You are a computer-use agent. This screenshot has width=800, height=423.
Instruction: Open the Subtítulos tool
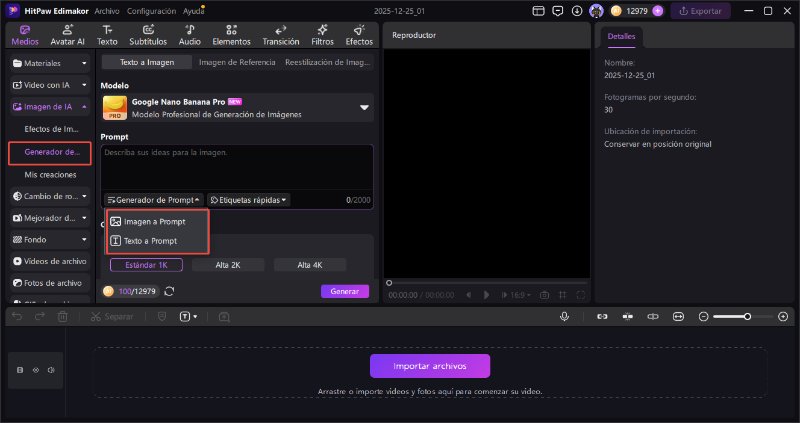click(x=148, y=35)
